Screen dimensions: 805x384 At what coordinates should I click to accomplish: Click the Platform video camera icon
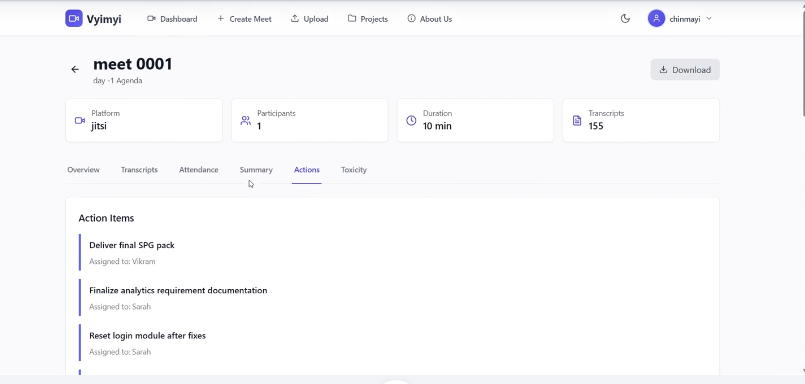point(80,121)
